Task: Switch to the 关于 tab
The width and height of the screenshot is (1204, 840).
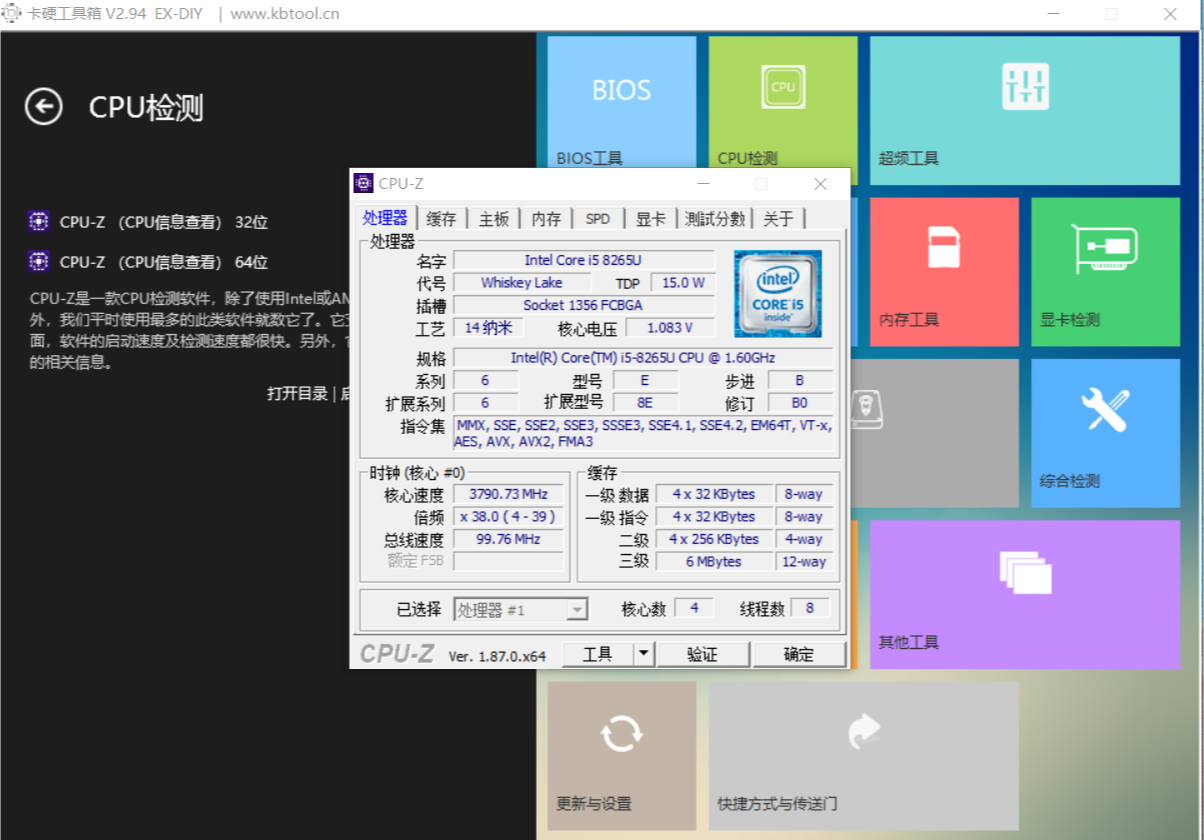Action: pyautogui.click(x=778, y=219)
